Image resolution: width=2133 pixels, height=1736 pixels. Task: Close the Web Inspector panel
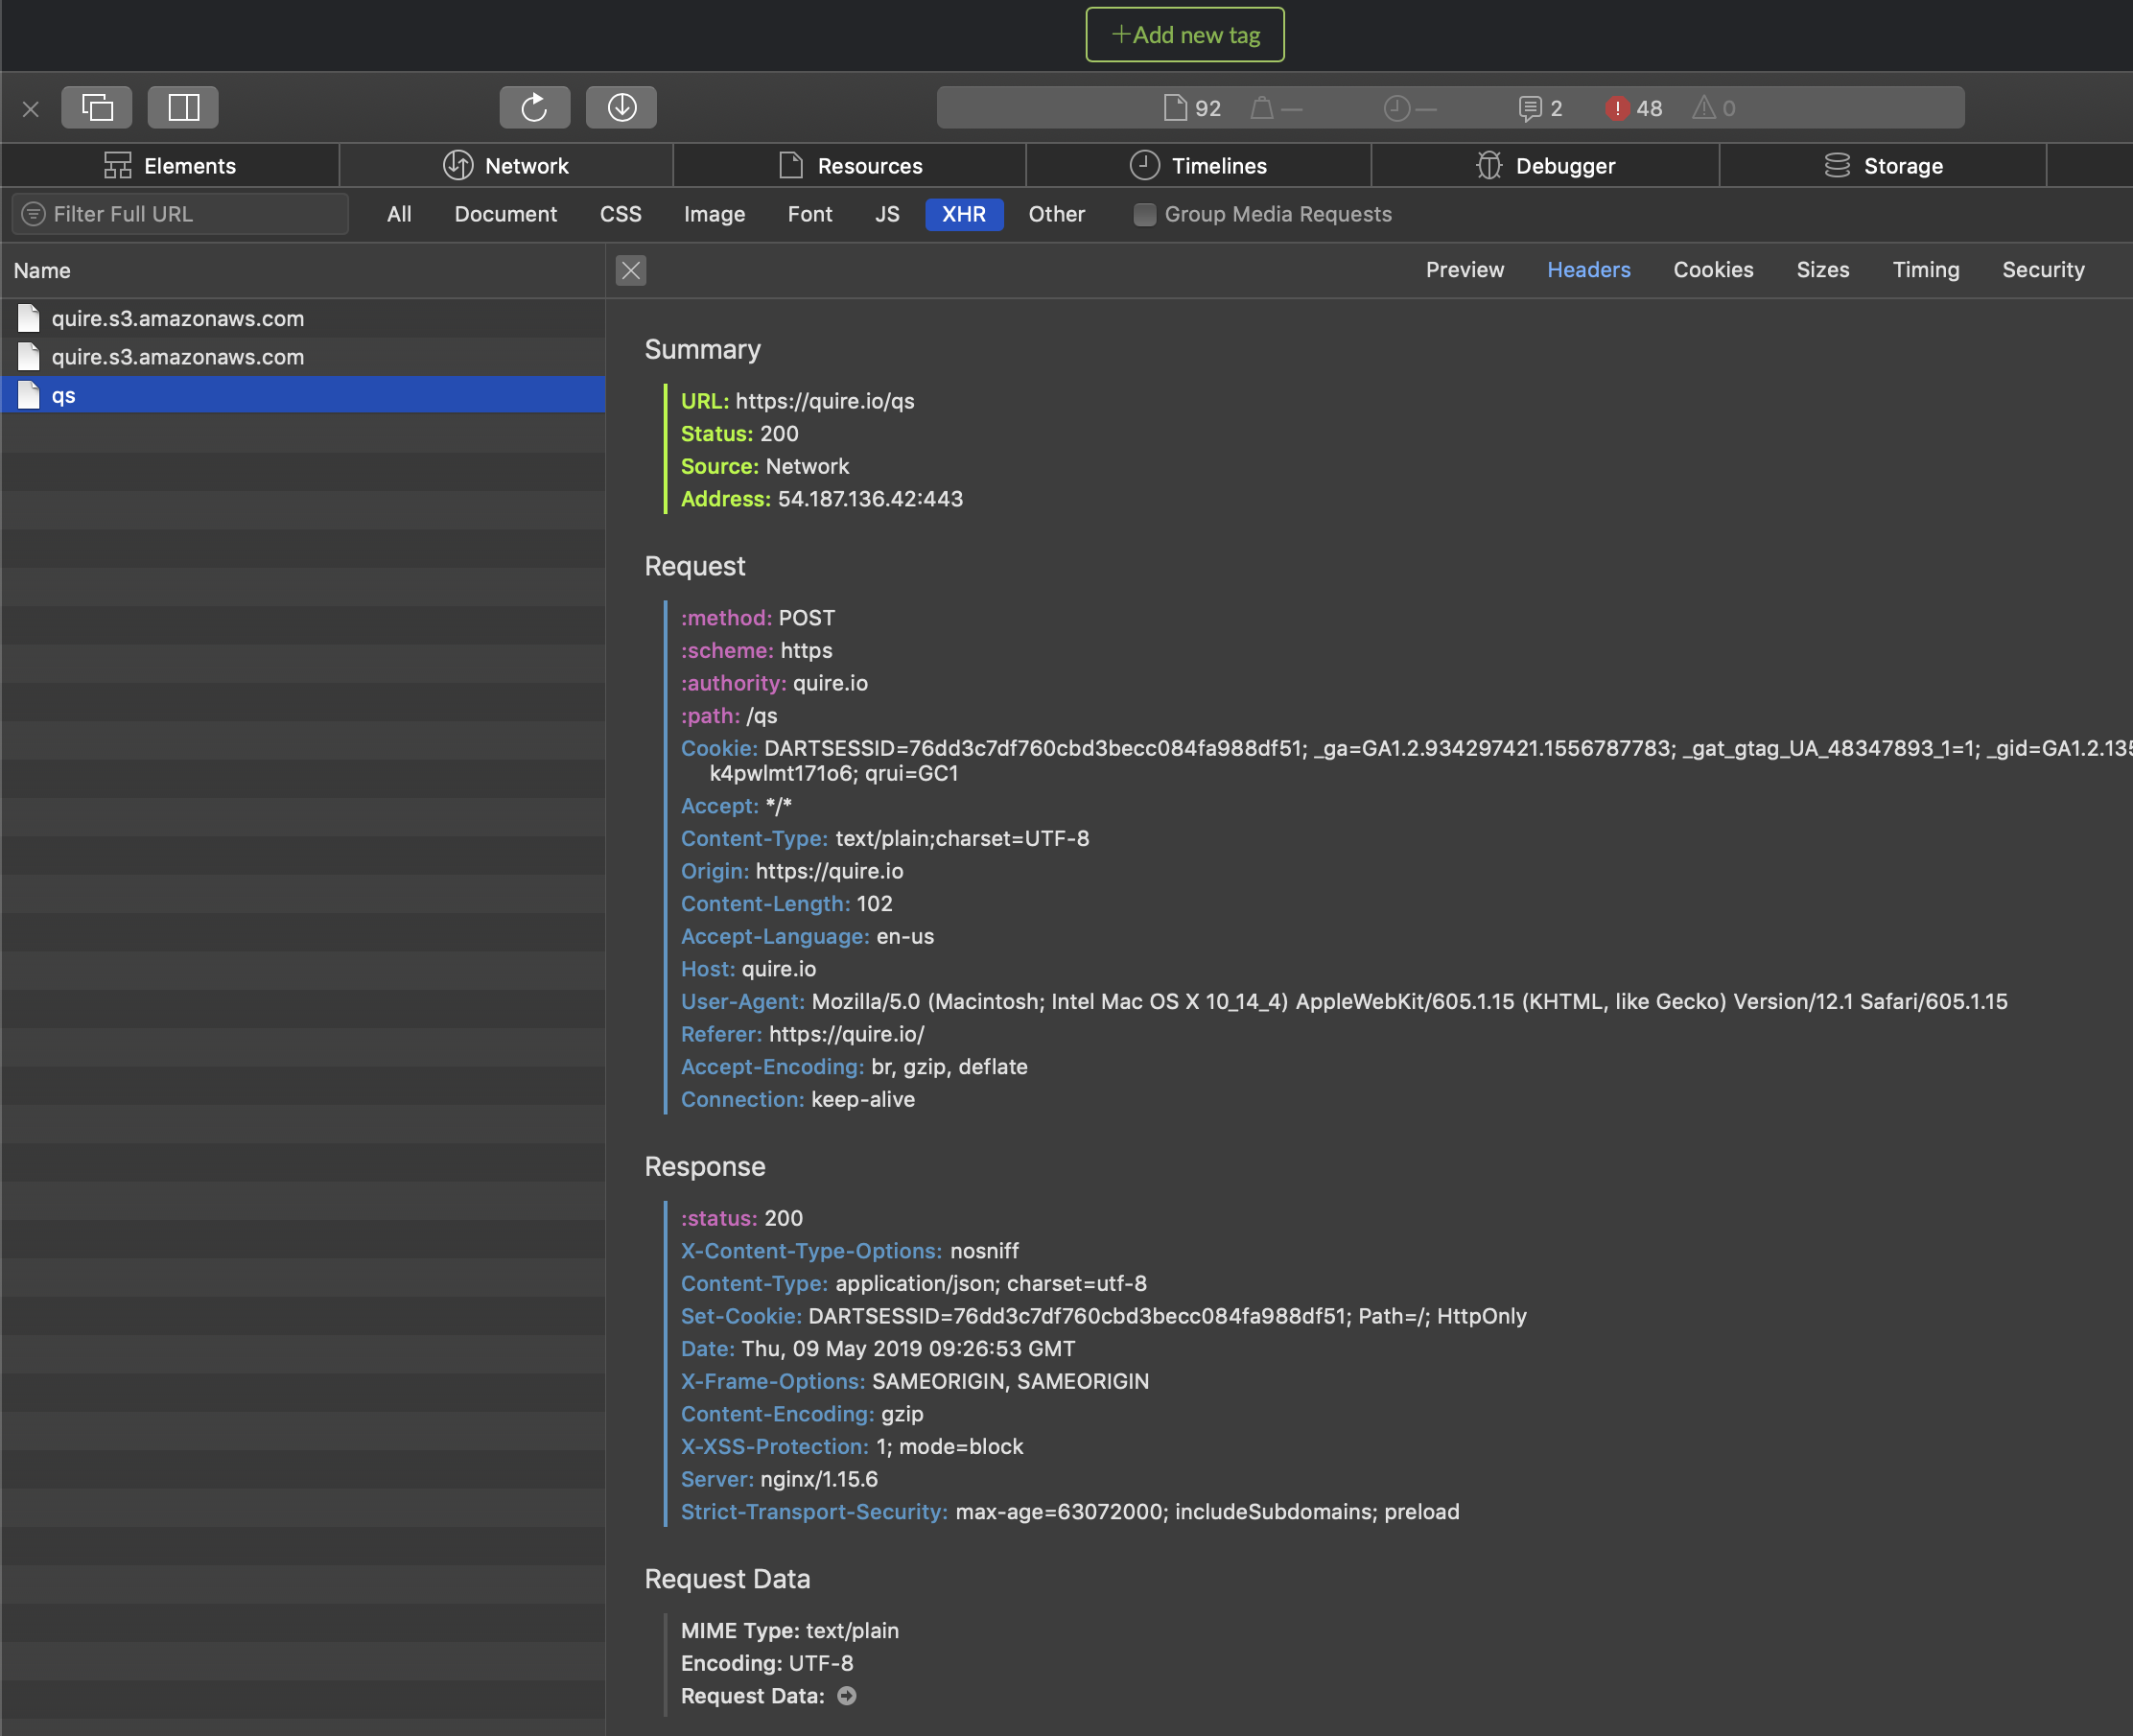point(31,109)
